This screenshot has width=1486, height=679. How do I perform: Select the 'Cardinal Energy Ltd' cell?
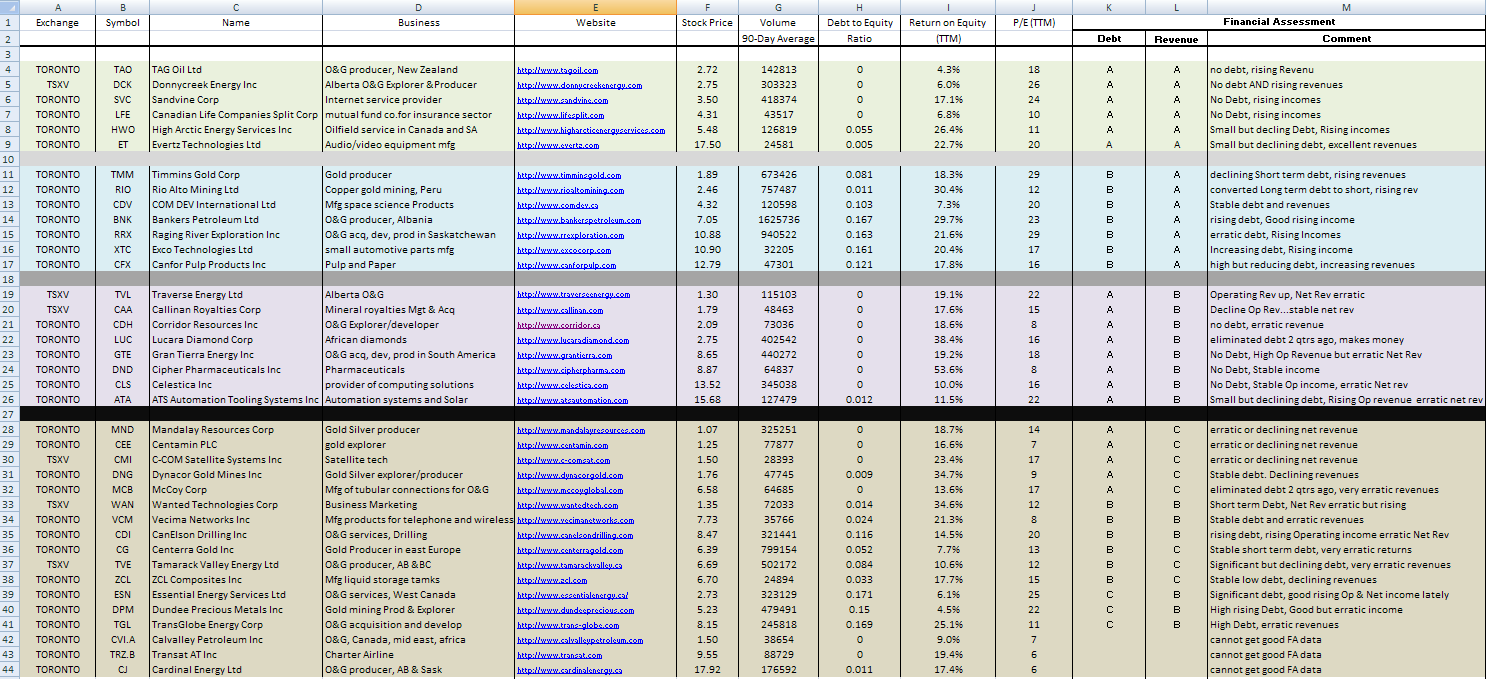click(236, 670)
